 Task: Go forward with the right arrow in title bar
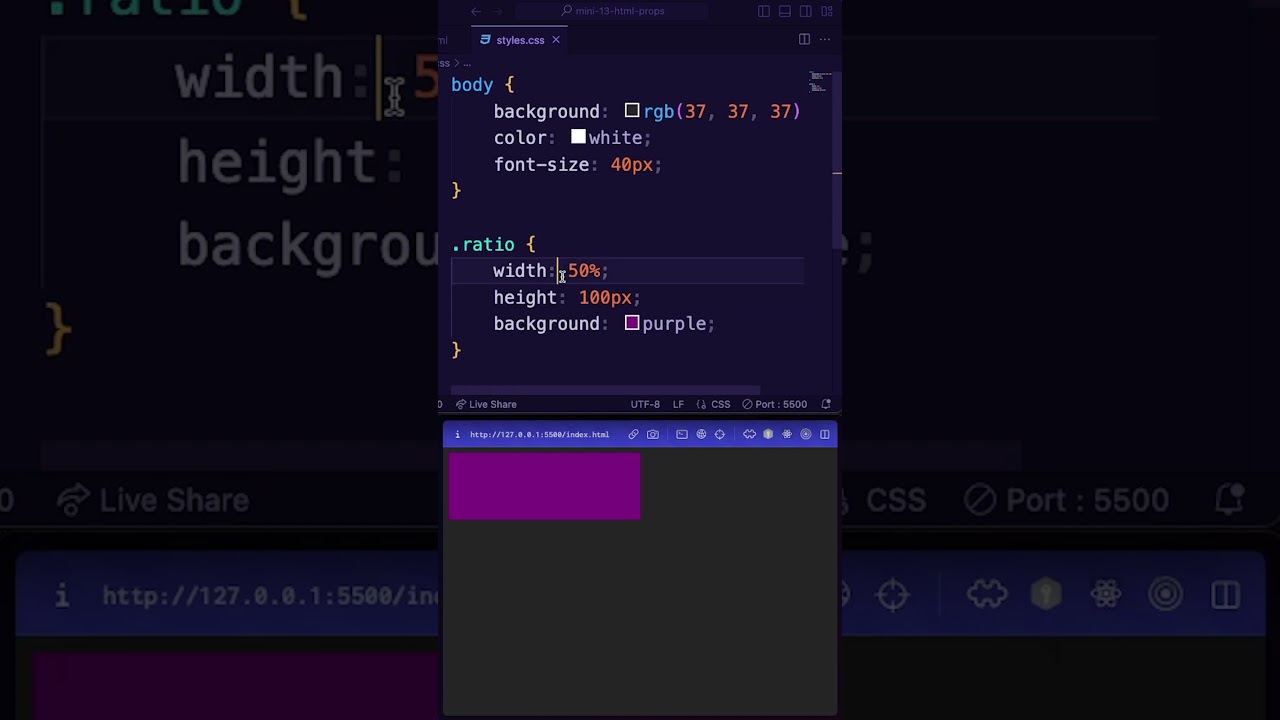498,11
